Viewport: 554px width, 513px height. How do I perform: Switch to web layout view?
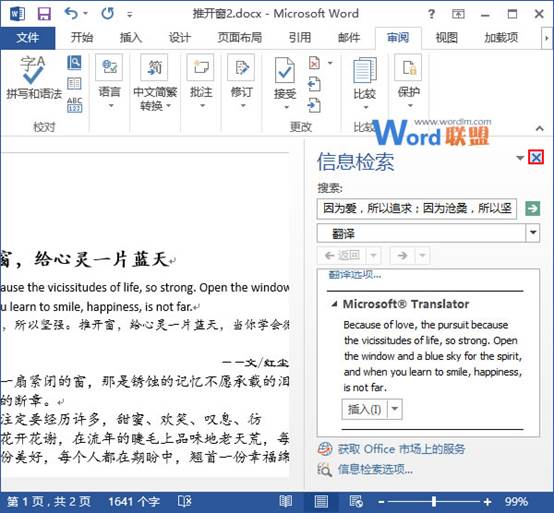pyautogui.click(x=355, y=501)
